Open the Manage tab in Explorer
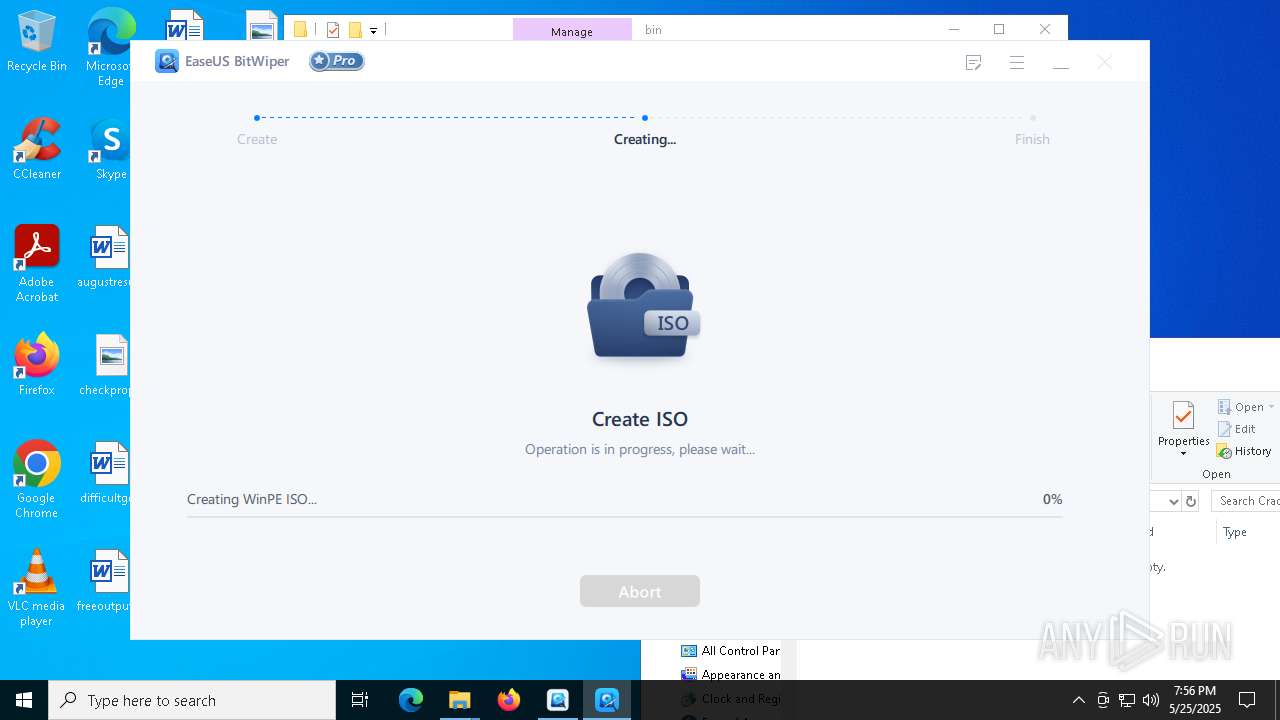 (572, 31)
